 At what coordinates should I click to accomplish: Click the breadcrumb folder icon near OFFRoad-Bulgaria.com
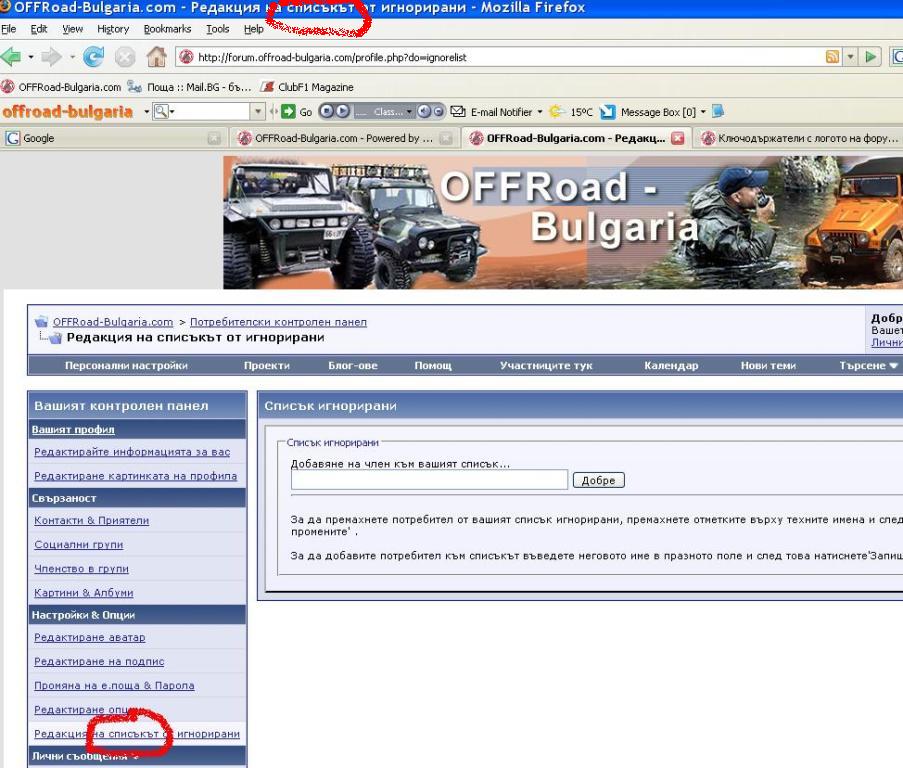pyautogui.click(x=41, y=321)
